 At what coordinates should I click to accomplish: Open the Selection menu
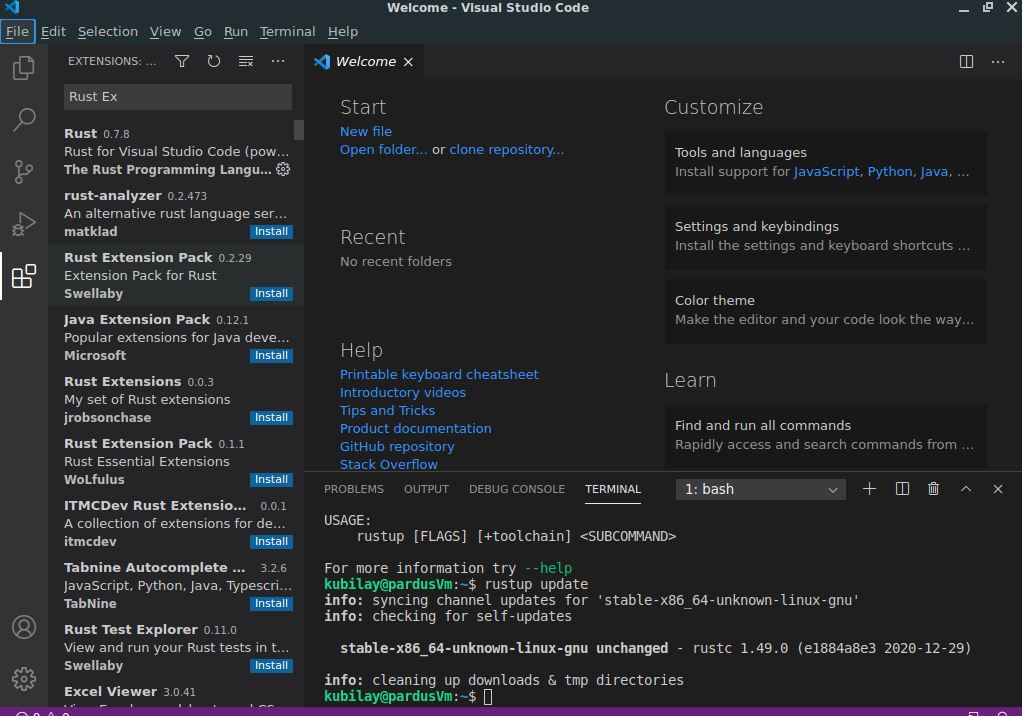(x=108, y=31)
